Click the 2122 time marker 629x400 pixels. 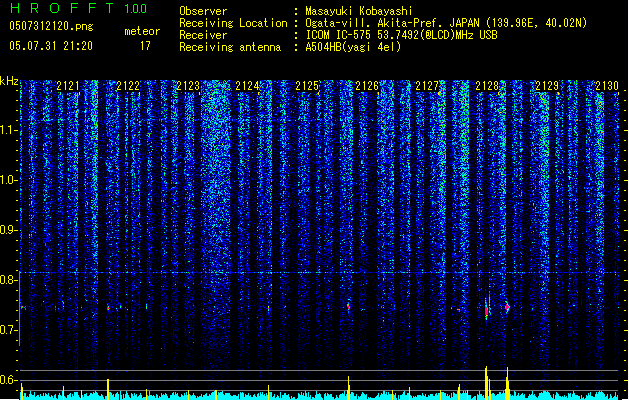pyautogui.click(x=128, y=86)
